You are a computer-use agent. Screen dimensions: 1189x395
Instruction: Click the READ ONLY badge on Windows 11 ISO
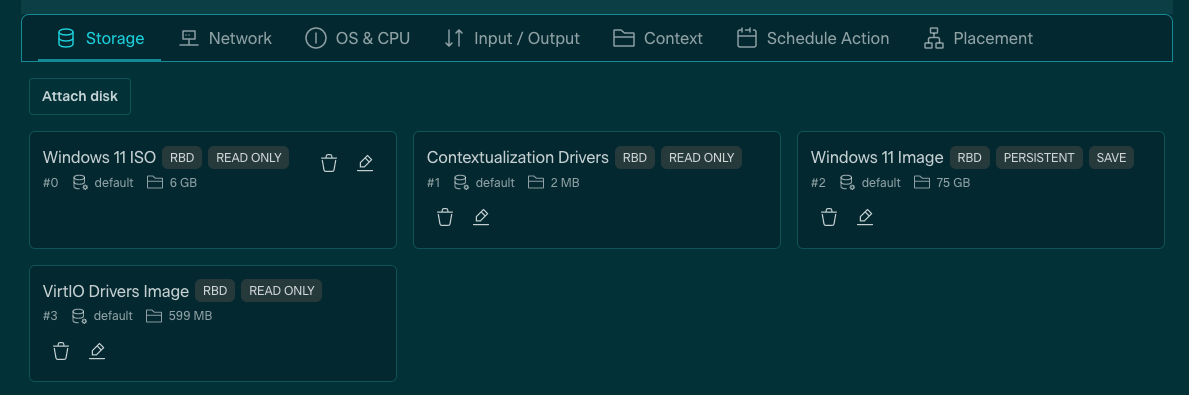249,158
